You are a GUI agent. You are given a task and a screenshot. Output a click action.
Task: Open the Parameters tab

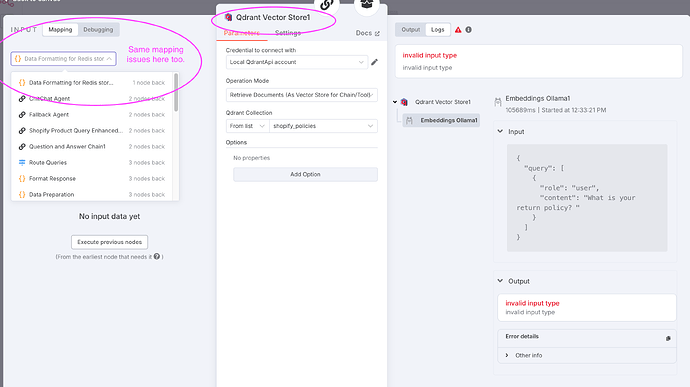pyautogui.click(x=242, y=33)
